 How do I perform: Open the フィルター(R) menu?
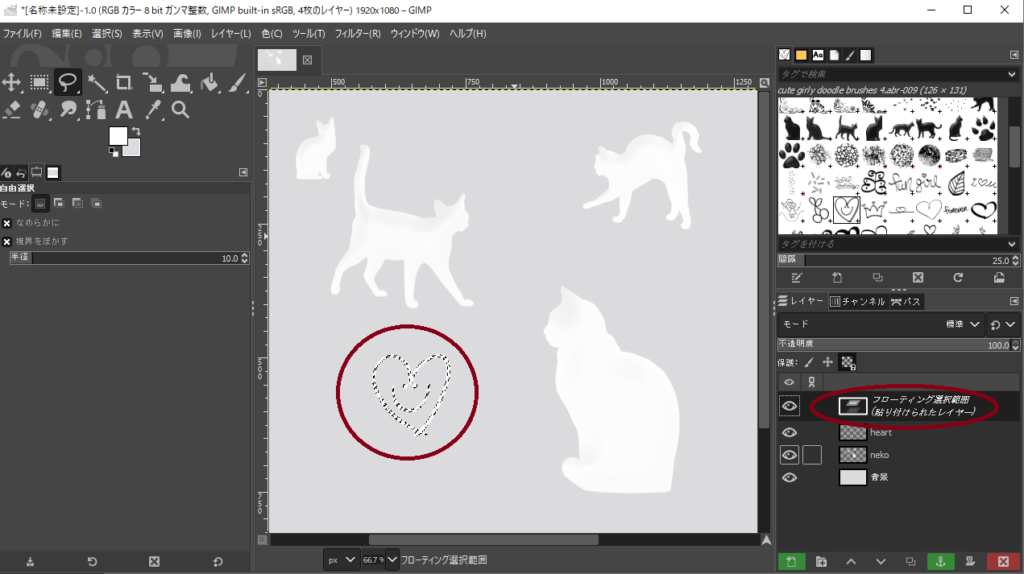click(358, 33)
